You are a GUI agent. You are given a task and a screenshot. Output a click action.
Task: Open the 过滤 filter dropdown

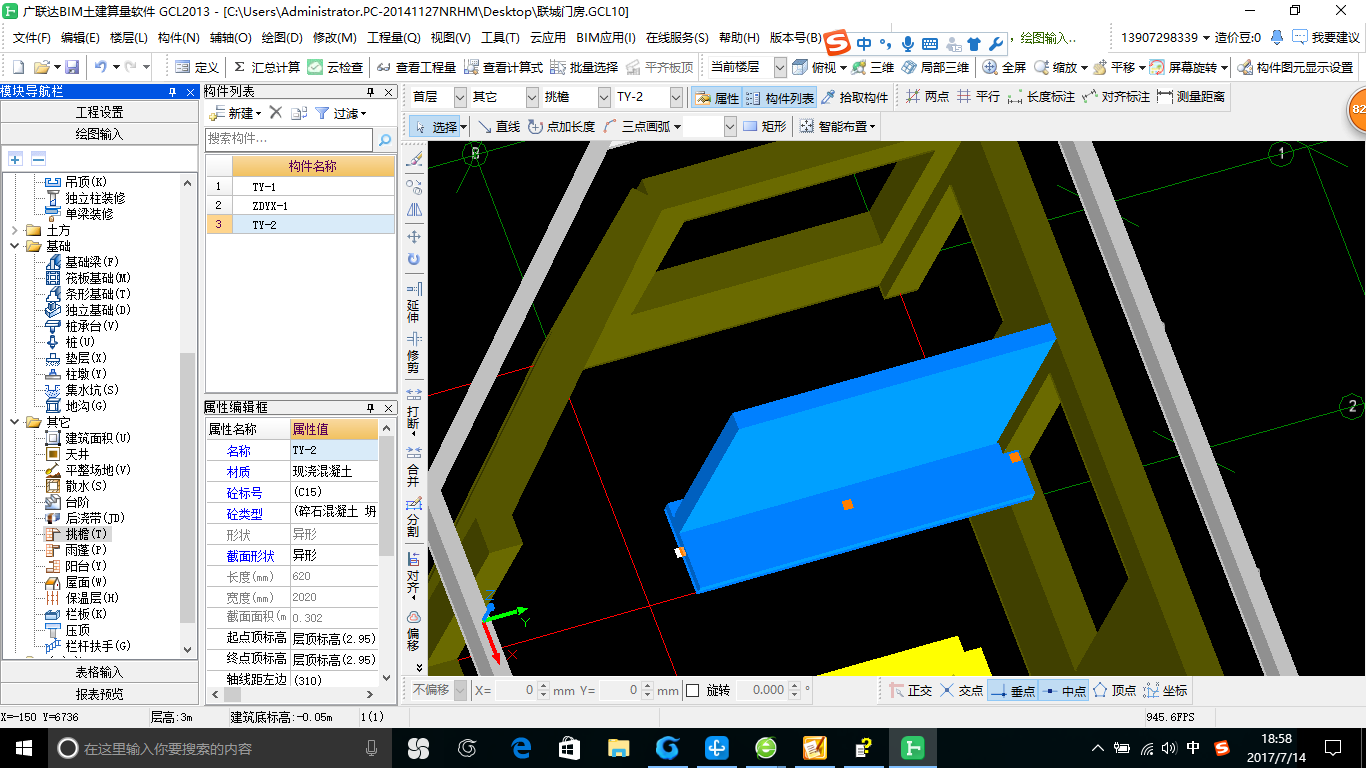340,113
